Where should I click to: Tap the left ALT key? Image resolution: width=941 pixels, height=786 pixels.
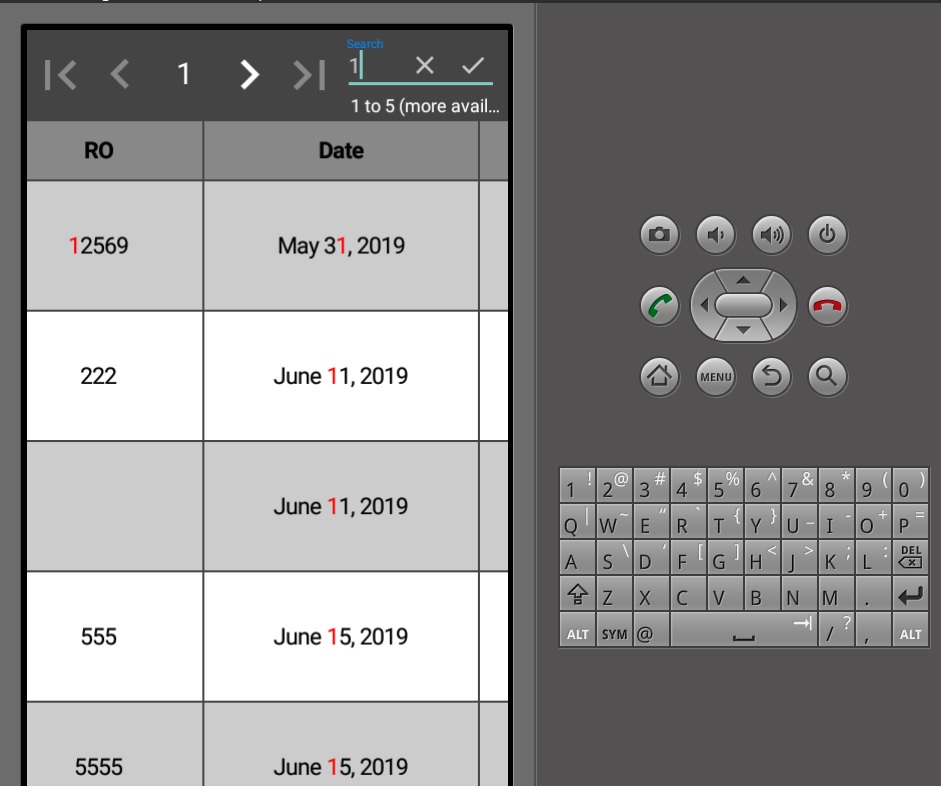point(577,630)
